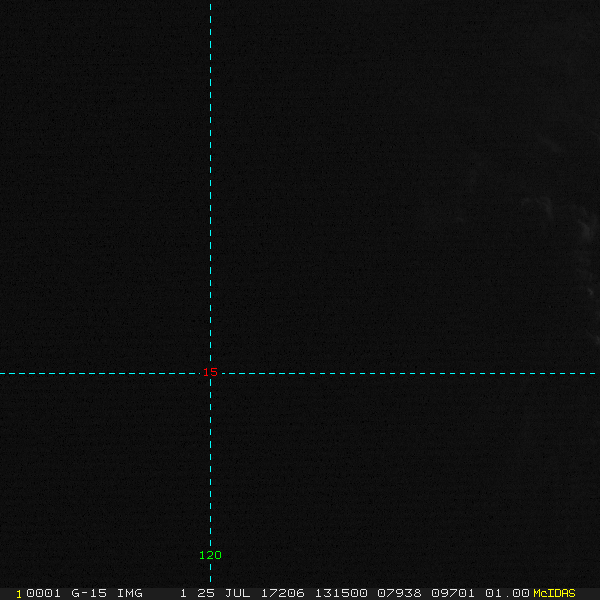Viewport: 600px width, 600px height.
Task: Click the 131500 time value
Action: 341,593
